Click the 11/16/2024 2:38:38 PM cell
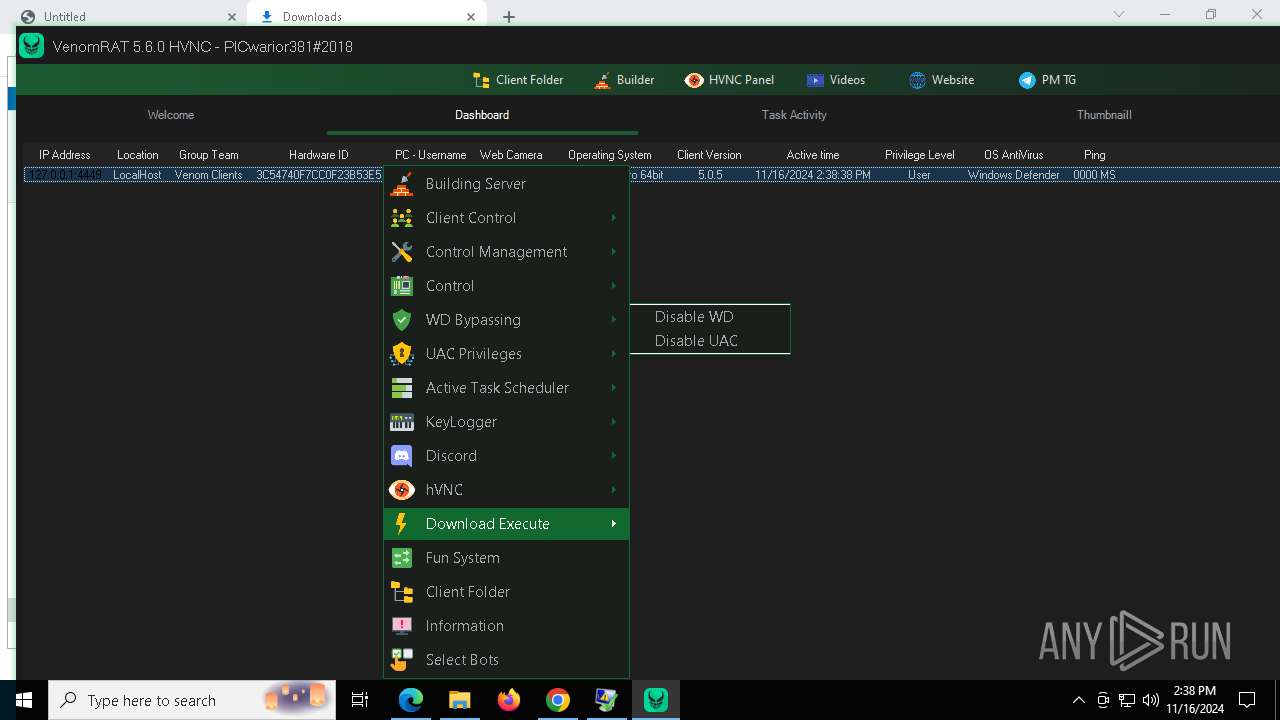 [813, 175]
